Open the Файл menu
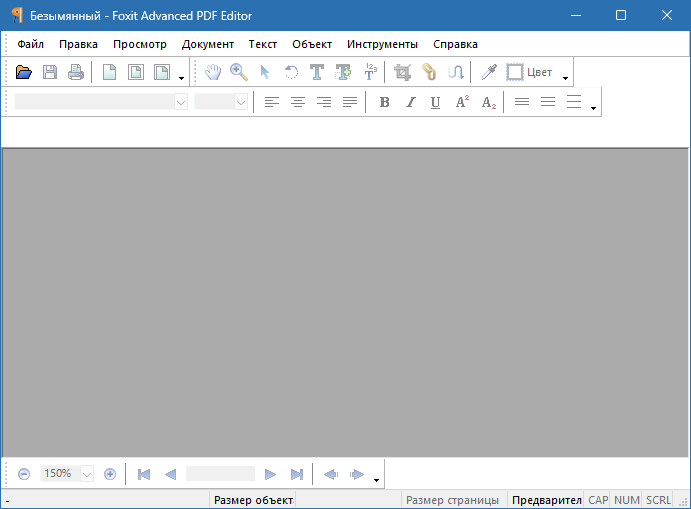Screen dimensions: 691x509 (30, 44)
